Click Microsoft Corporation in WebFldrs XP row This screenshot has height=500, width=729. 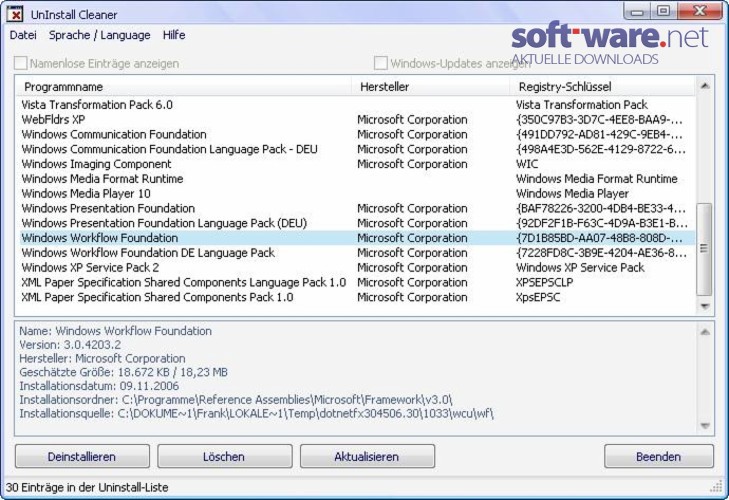[412, 120]
